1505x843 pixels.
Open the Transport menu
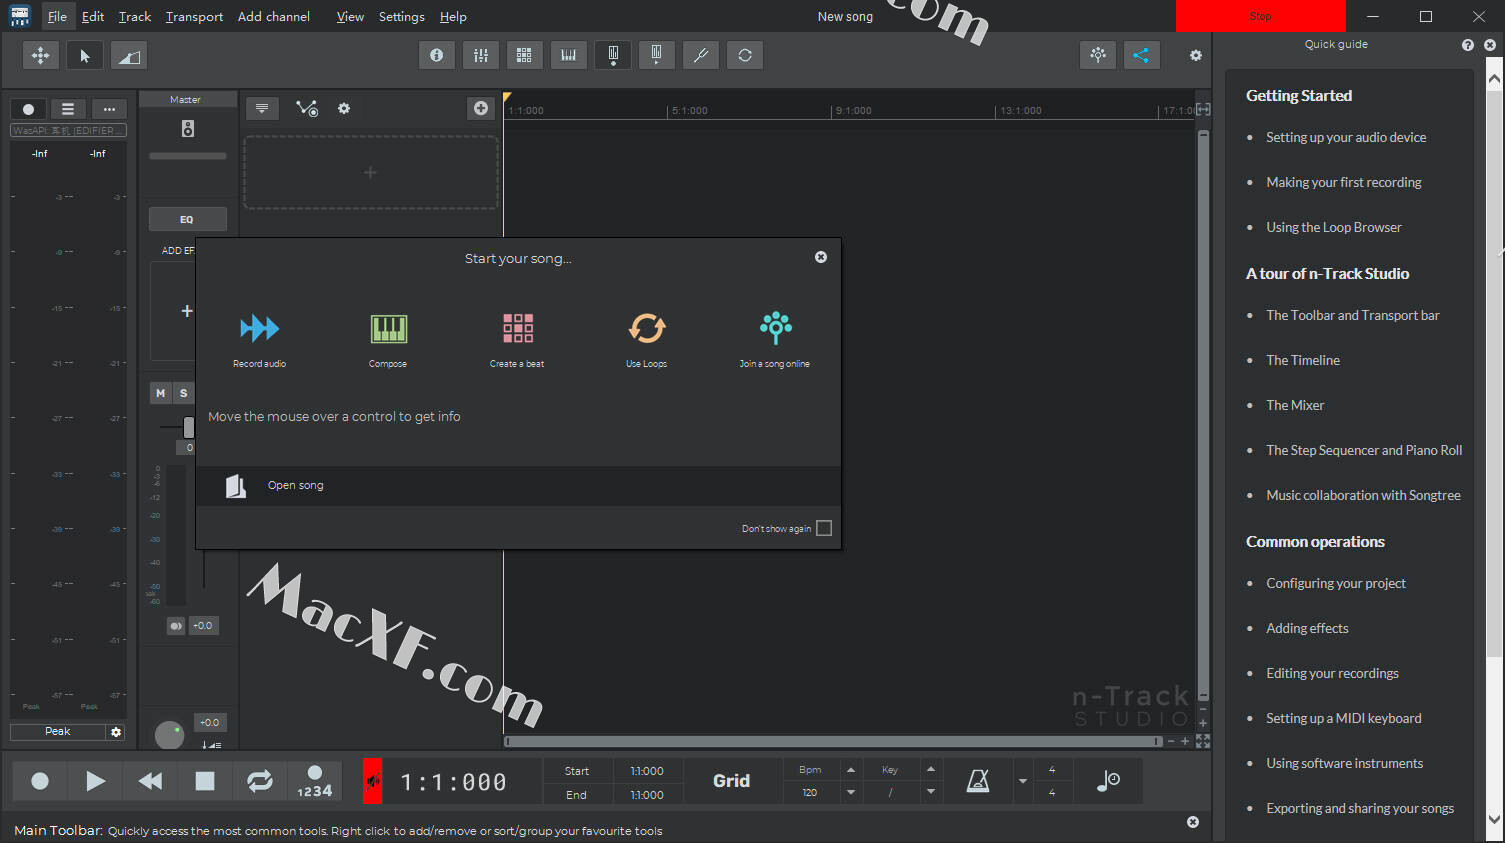(x=194, y=17)
